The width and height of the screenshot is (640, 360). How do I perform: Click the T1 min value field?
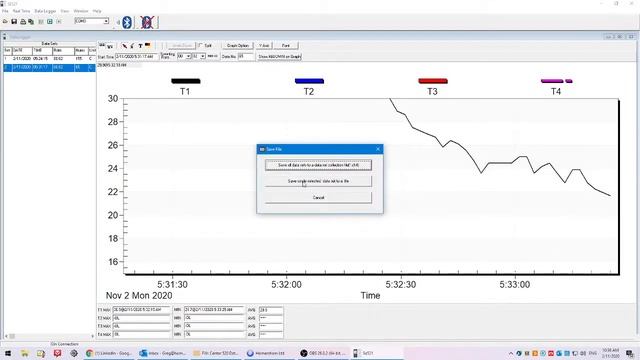click(214, 310)
